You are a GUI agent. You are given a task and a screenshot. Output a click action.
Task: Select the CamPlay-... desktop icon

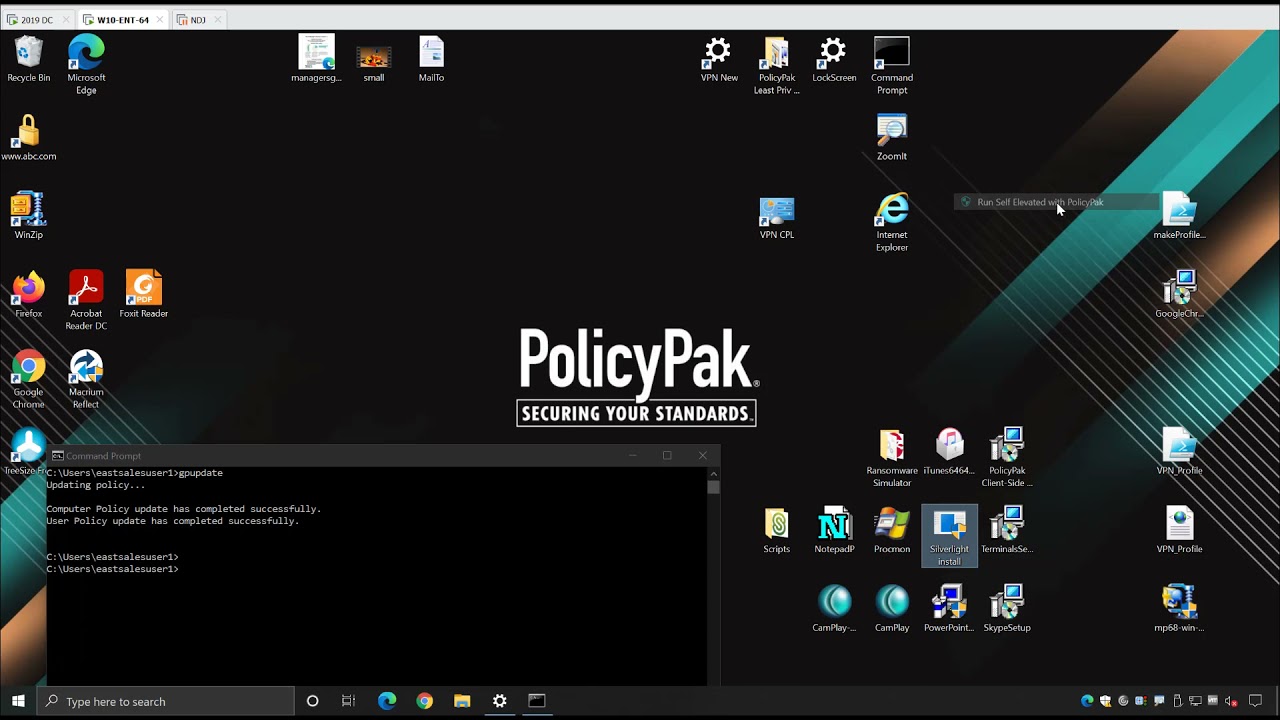pyautogui.click(x=834, y=609)
